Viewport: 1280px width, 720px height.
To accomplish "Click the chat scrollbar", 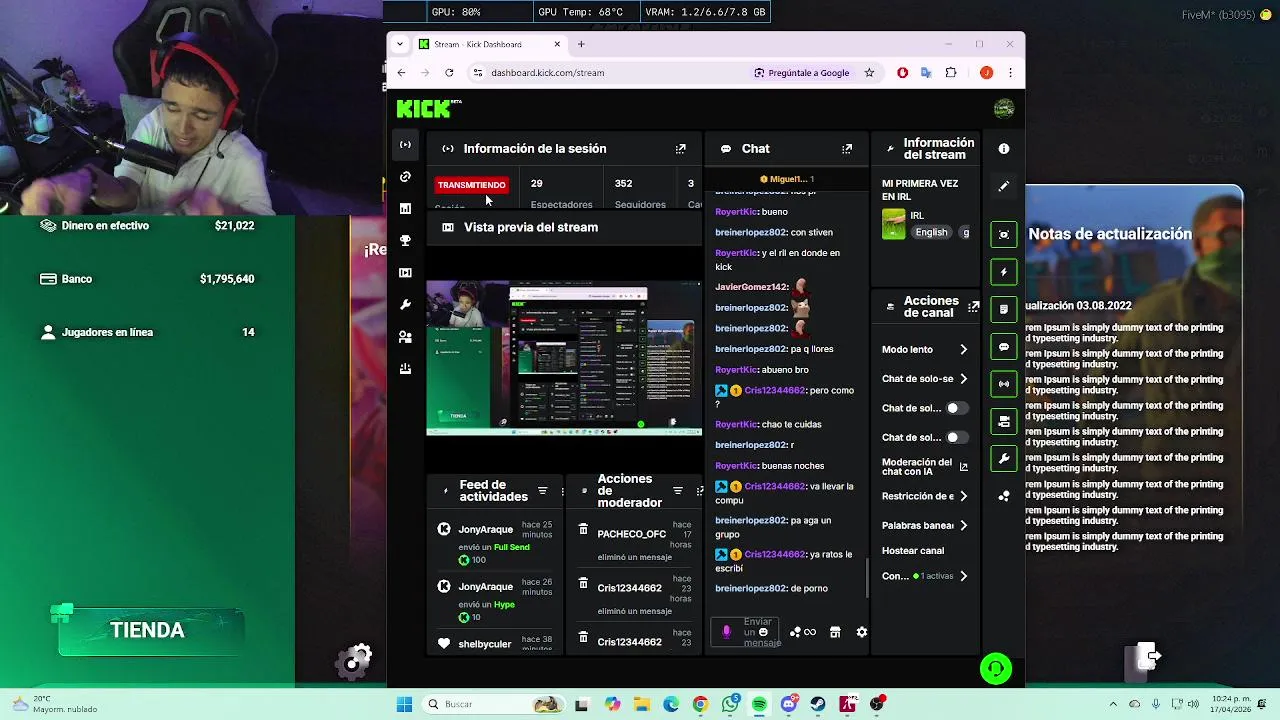I will 867,578.
